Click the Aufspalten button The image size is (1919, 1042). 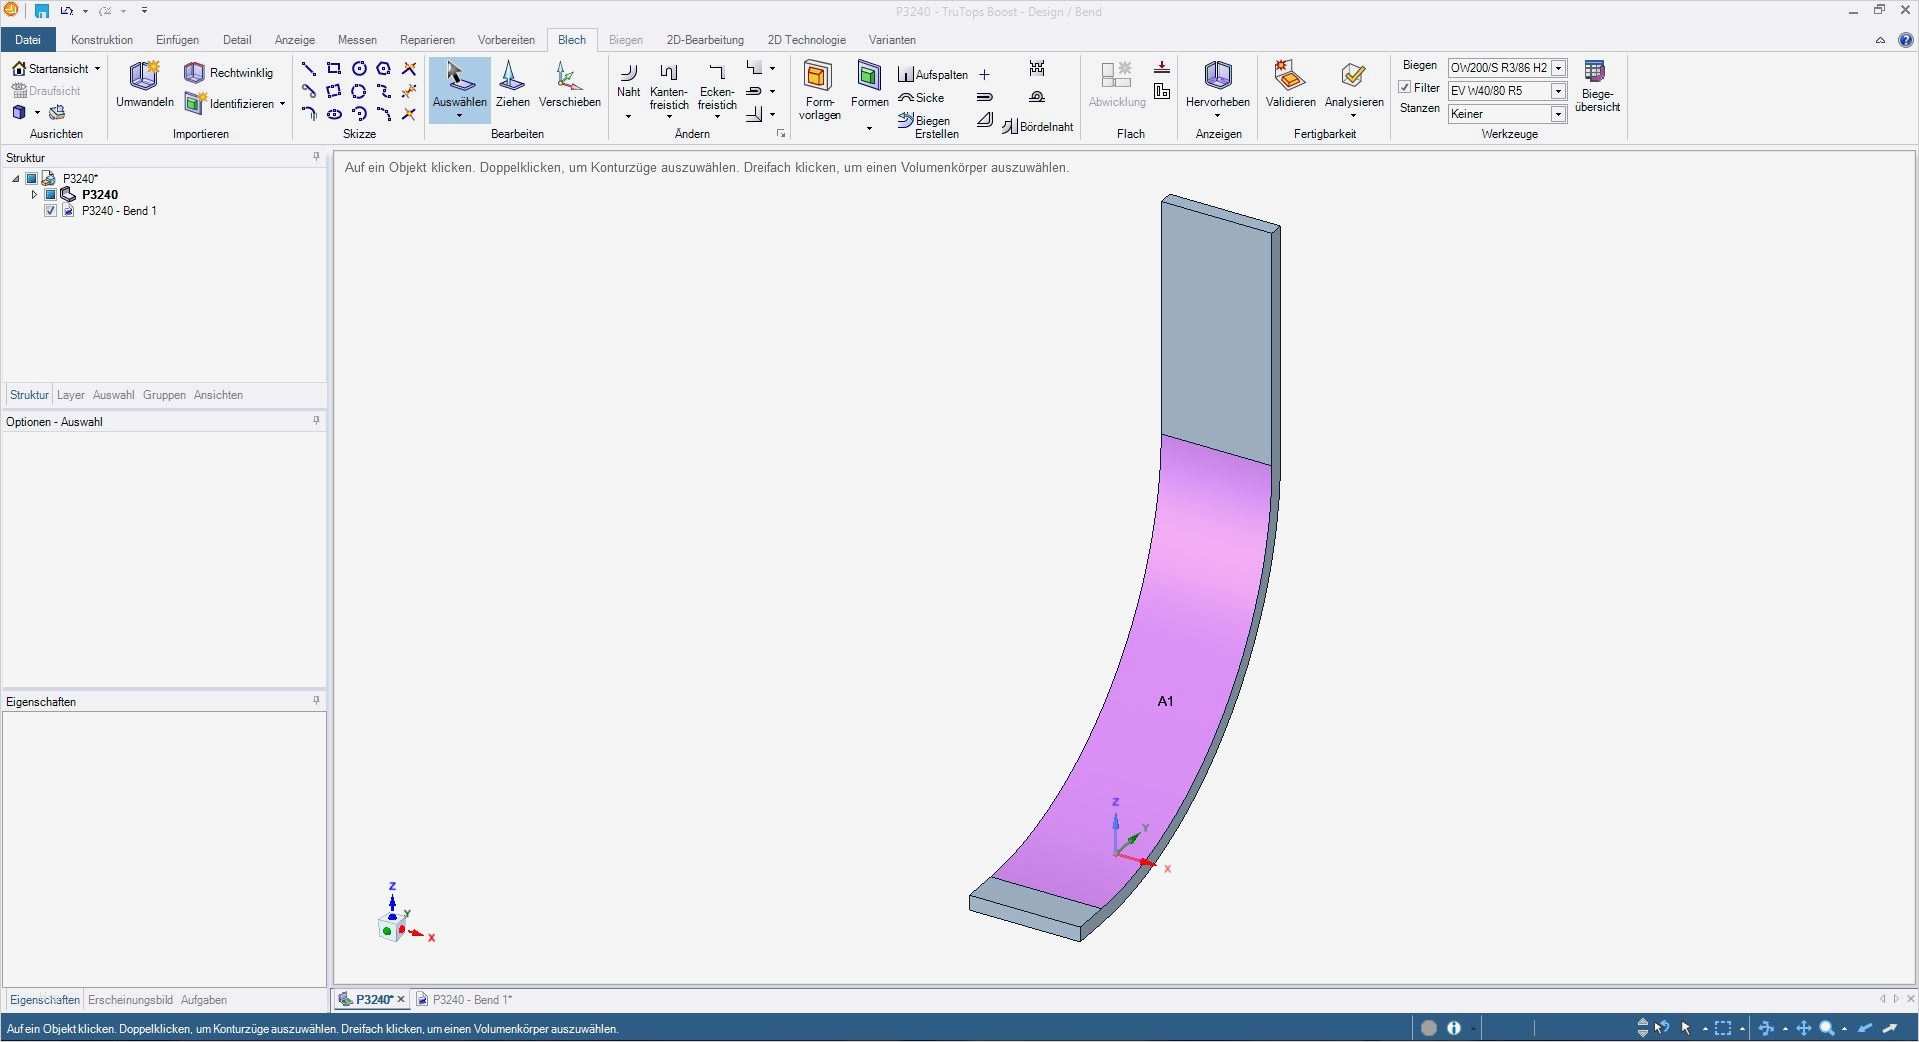[933, 75]
